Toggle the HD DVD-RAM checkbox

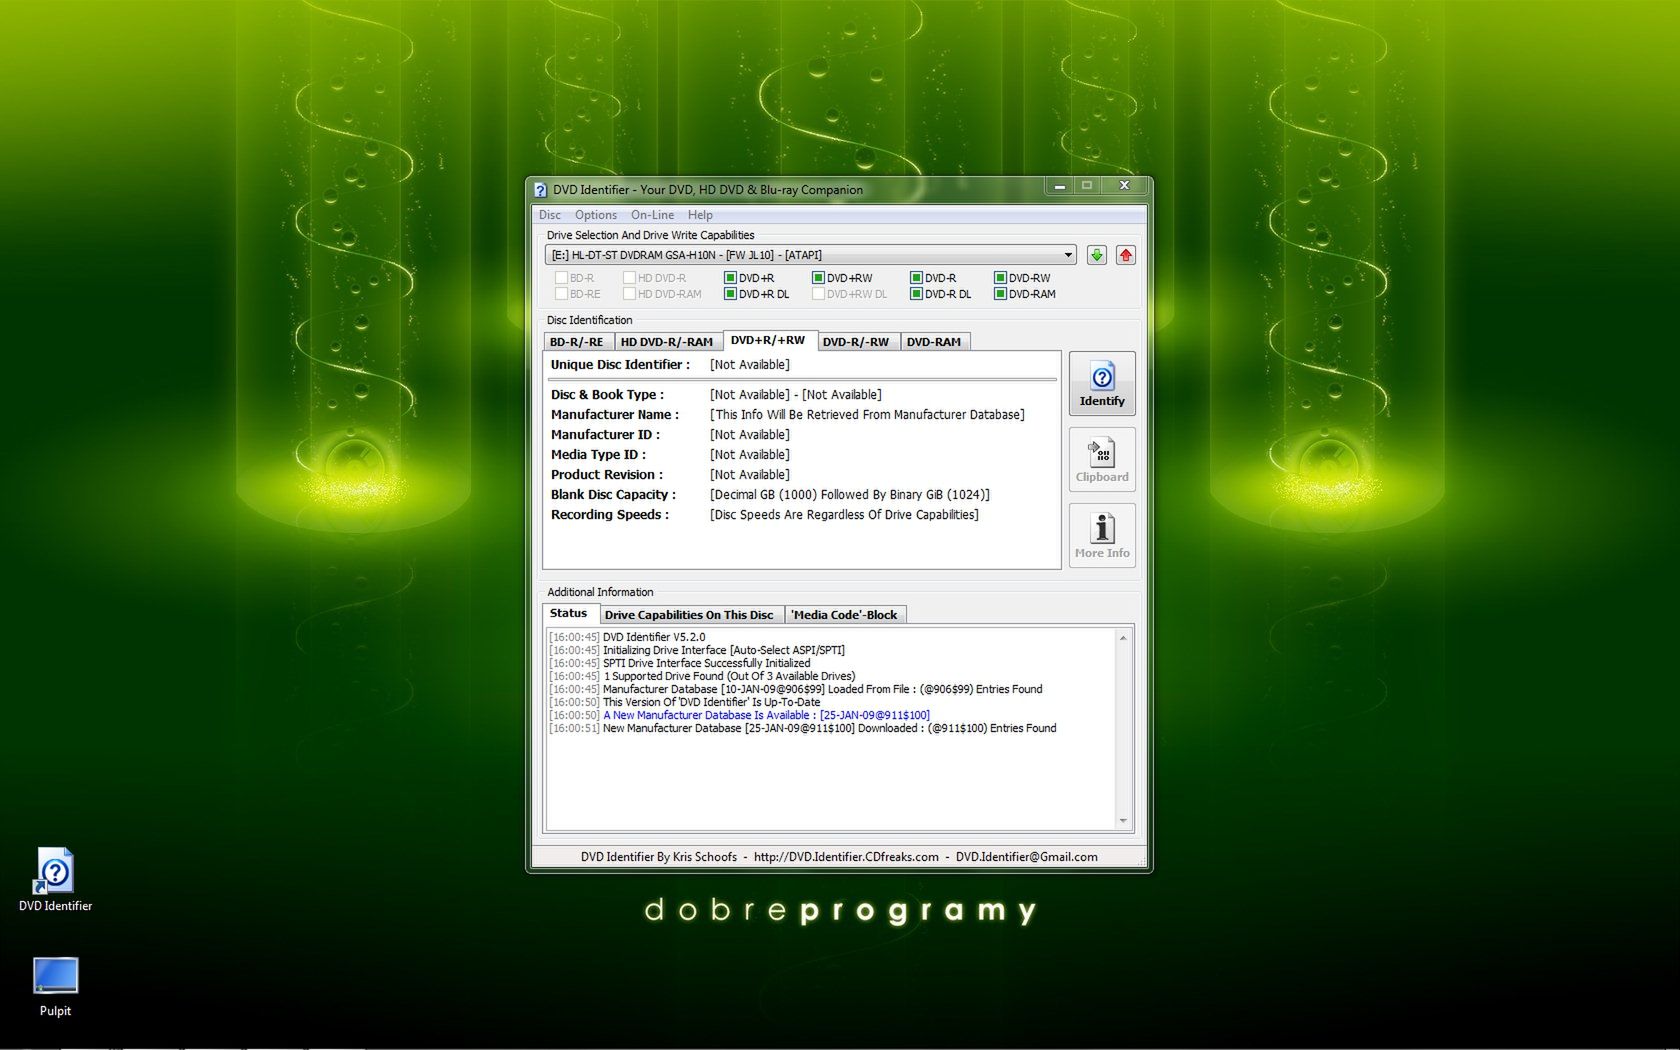coord(629,294)
